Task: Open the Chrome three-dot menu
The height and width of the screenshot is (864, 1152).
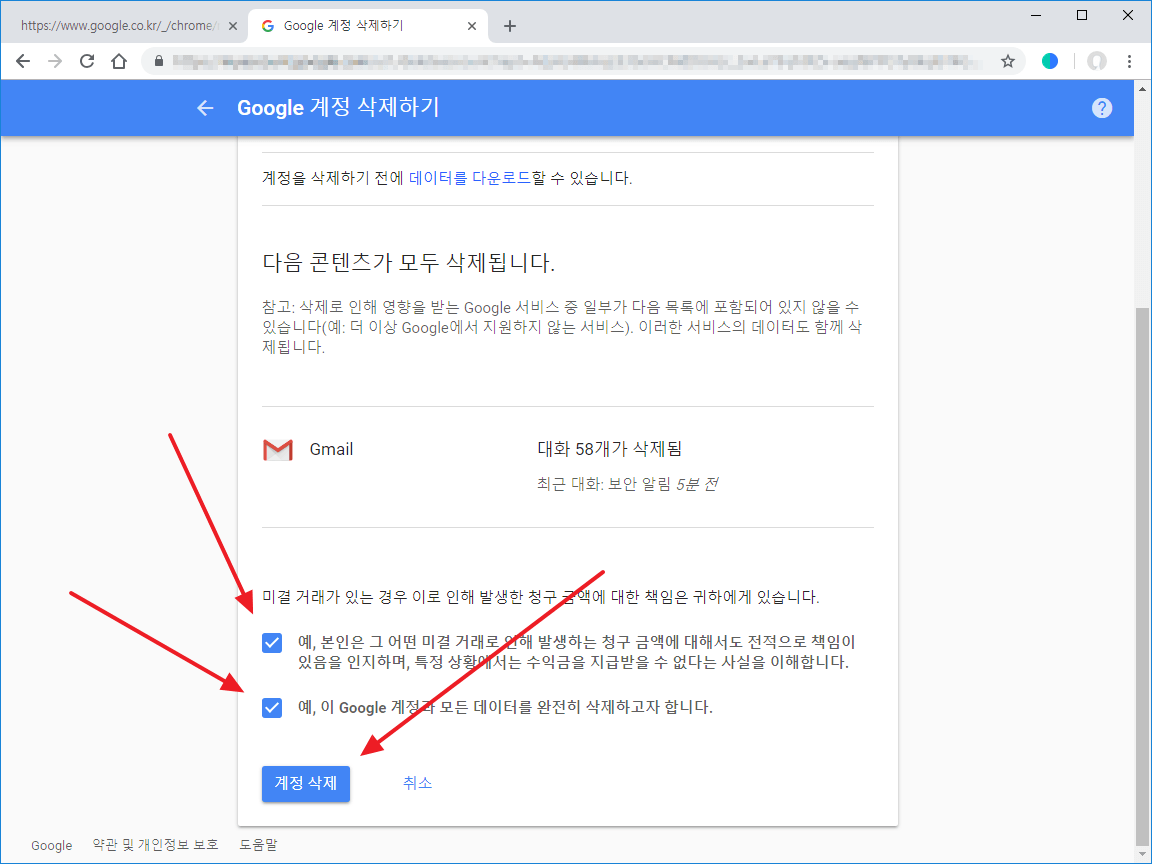Action: 1129,61
